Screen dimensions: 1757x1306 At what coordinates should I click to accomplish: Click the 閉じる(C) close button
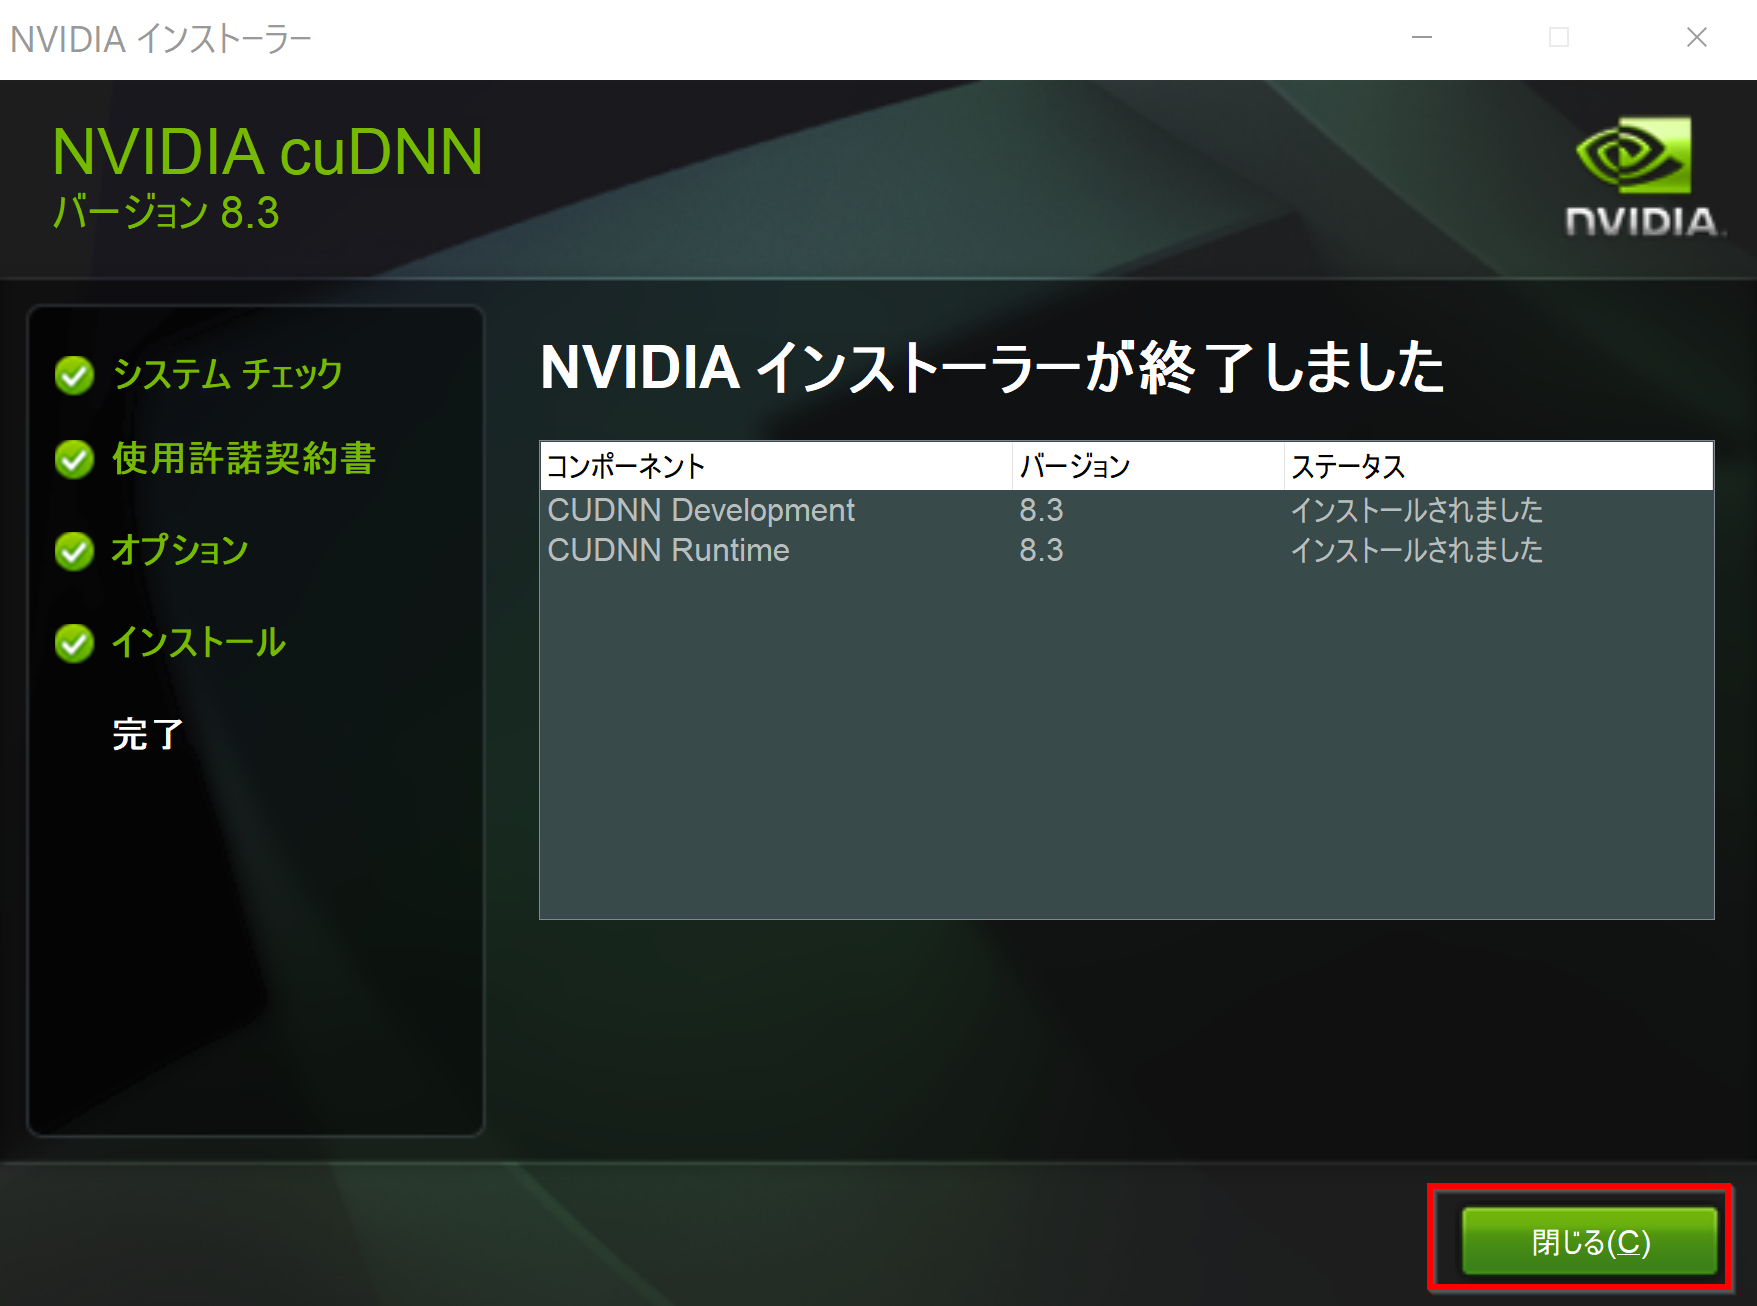(1589, 1241)
